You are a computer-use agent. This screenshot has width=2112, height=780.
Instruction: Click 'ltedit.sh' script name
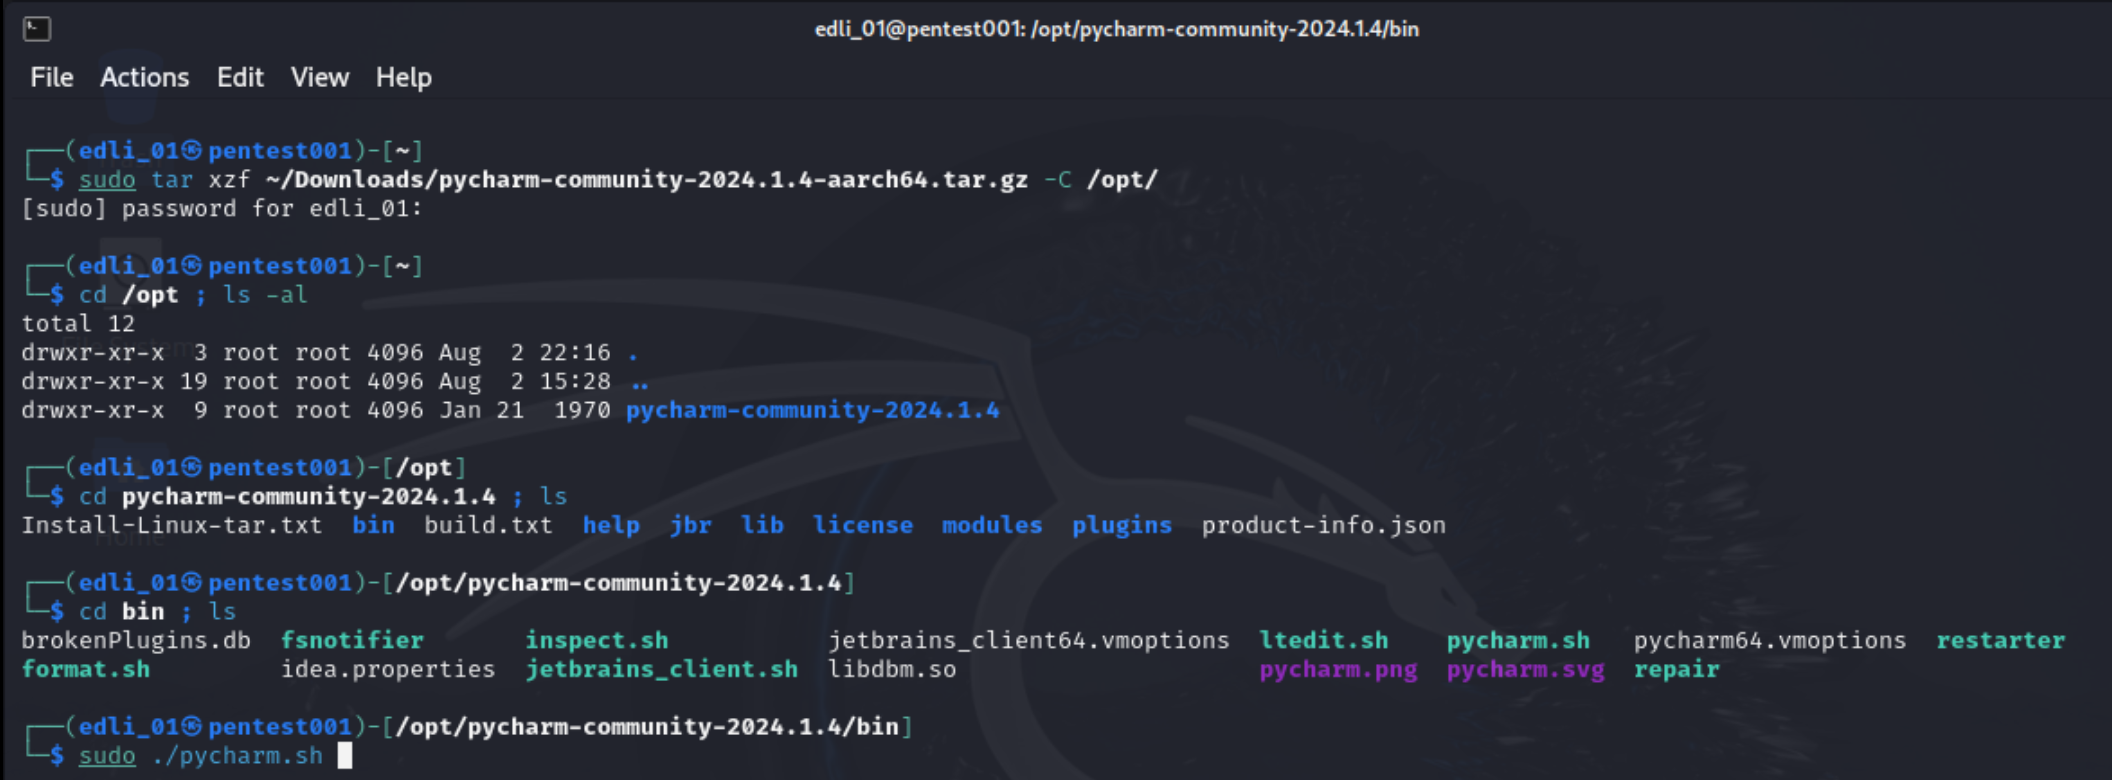(x=1323, y=640)
